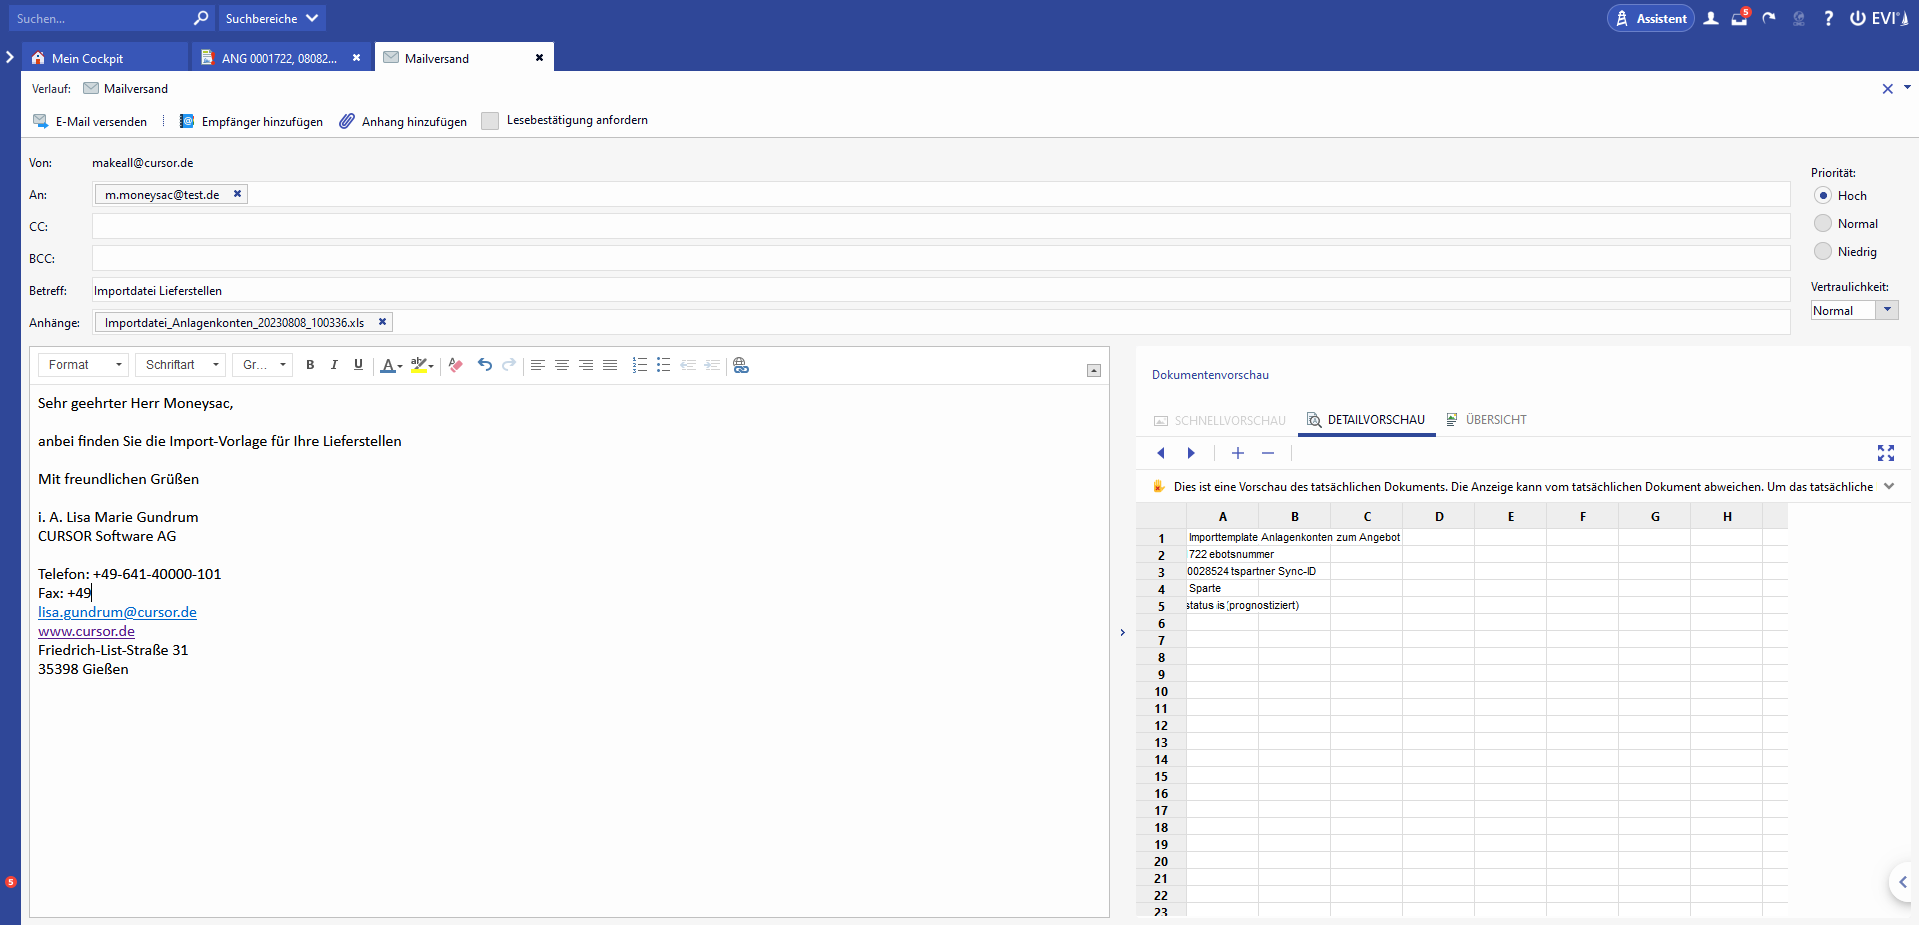
Task: Enable Lesebestätigung anfordern checkbox
Action: click(490, 121)
